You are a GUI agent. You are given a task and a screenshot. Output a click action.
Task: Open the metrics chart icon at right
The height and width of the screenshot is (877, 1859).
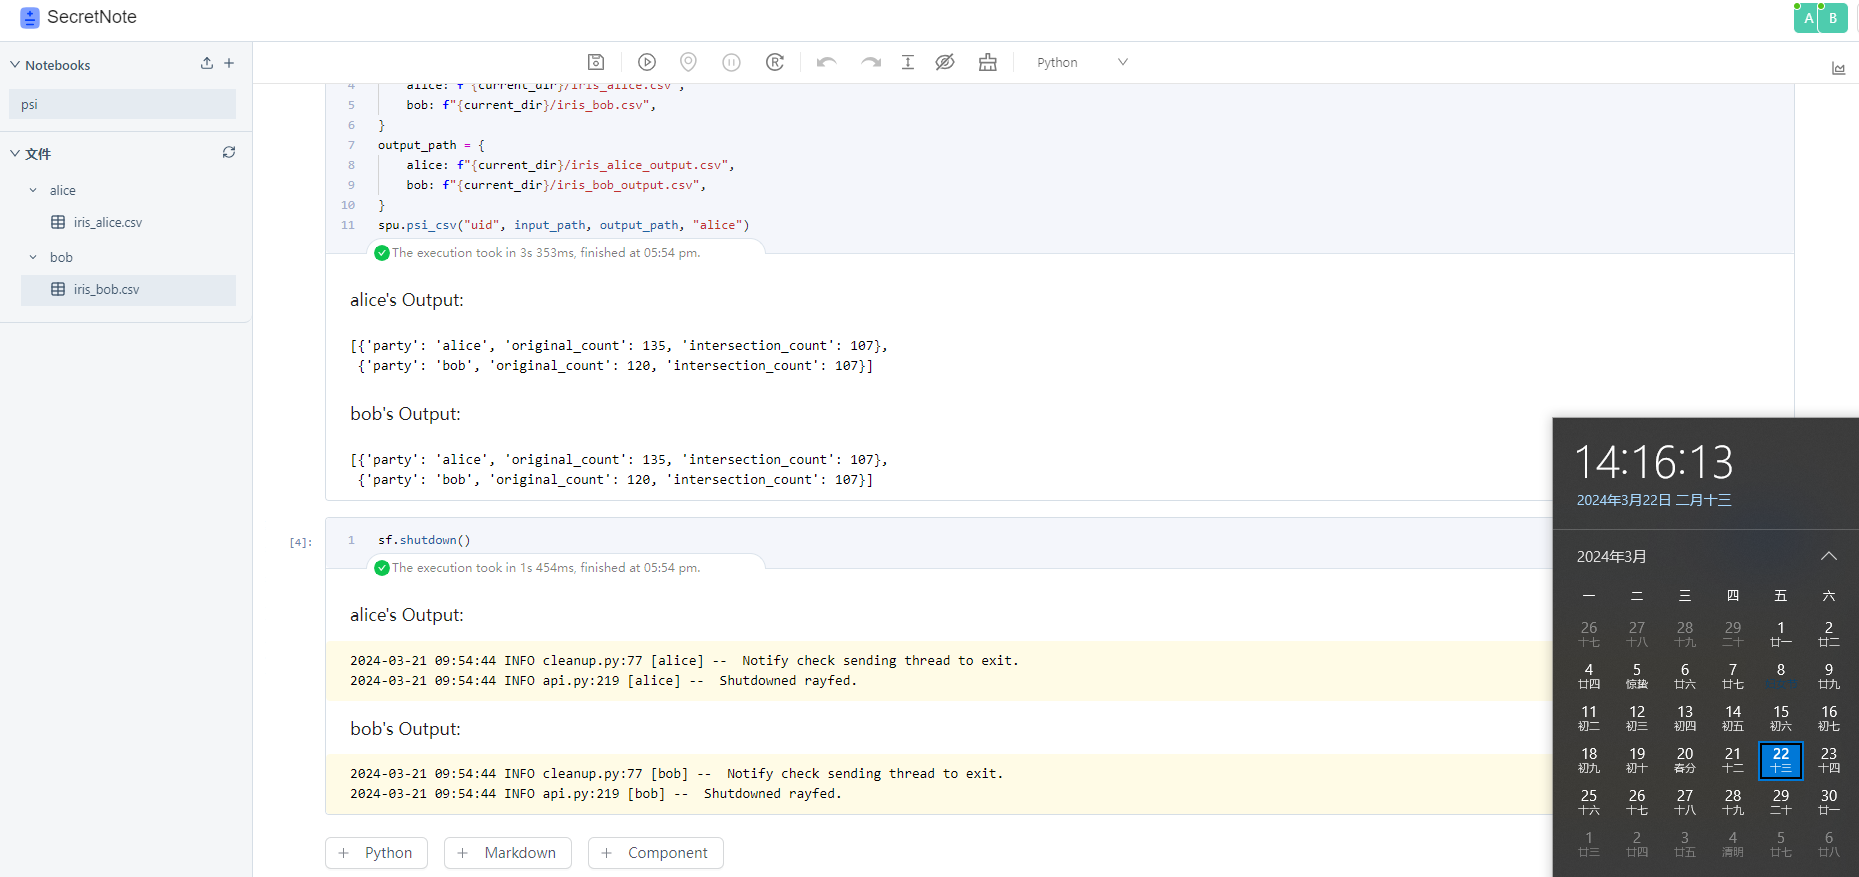(x=1838, y=68)
